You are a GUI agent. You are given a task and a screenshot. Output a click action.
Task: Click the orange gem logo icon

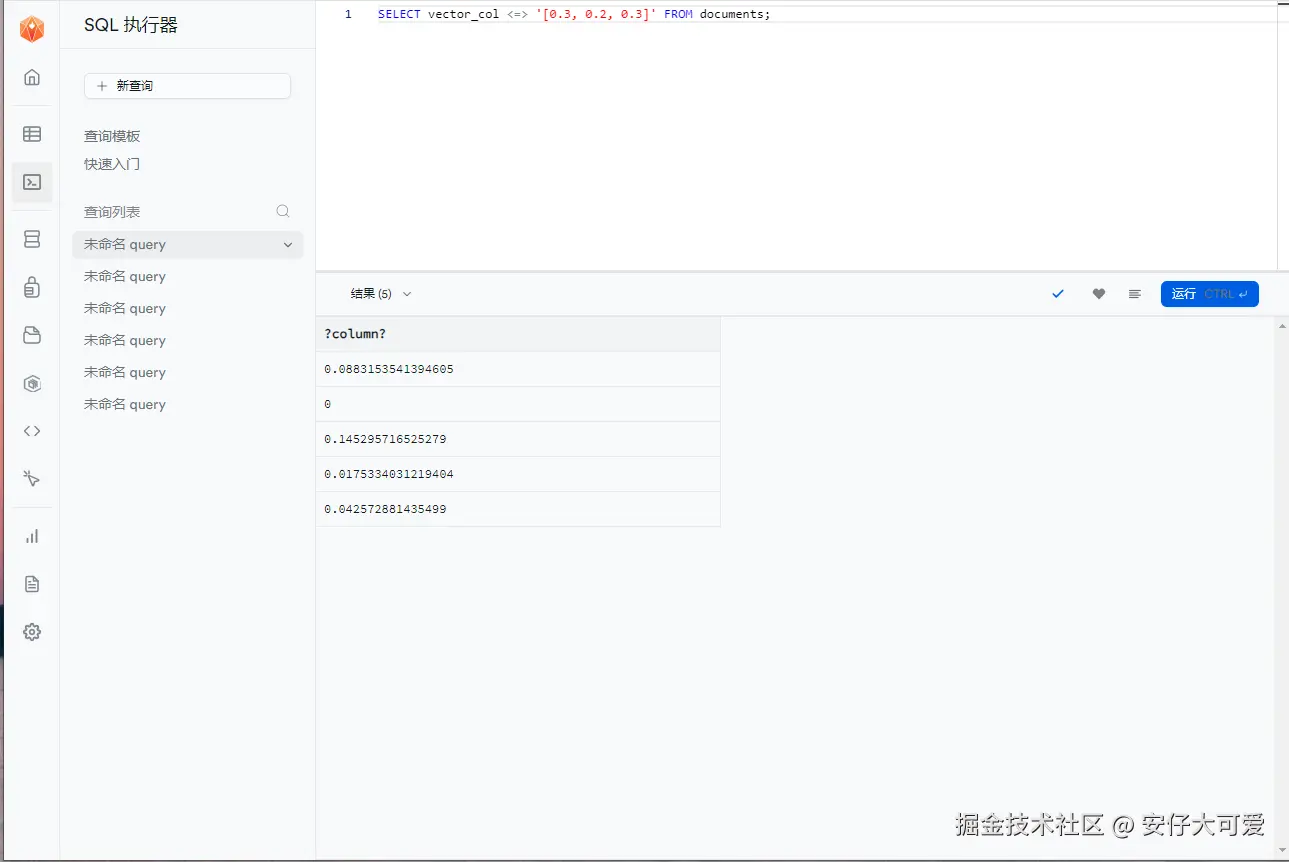32,29
